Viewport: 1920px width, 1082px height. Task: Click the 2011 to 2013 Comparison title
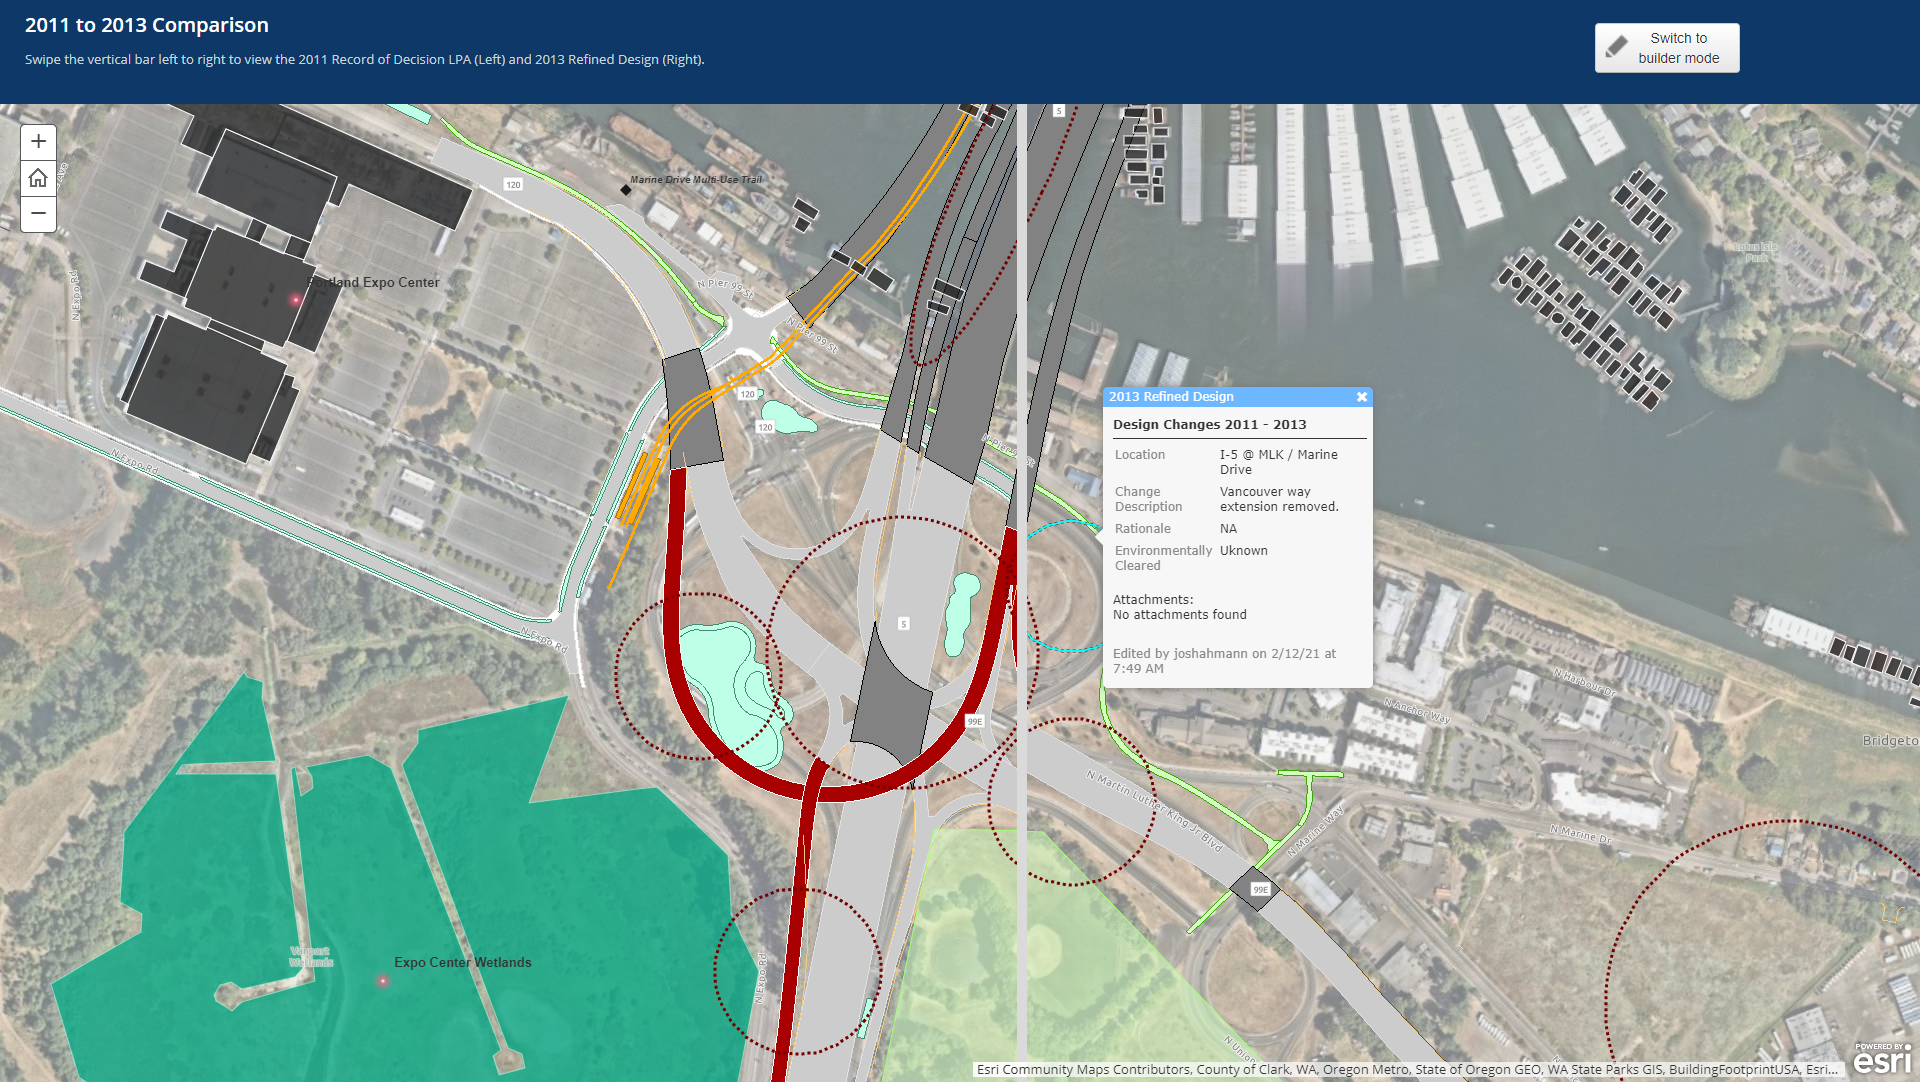pos(147,25)
